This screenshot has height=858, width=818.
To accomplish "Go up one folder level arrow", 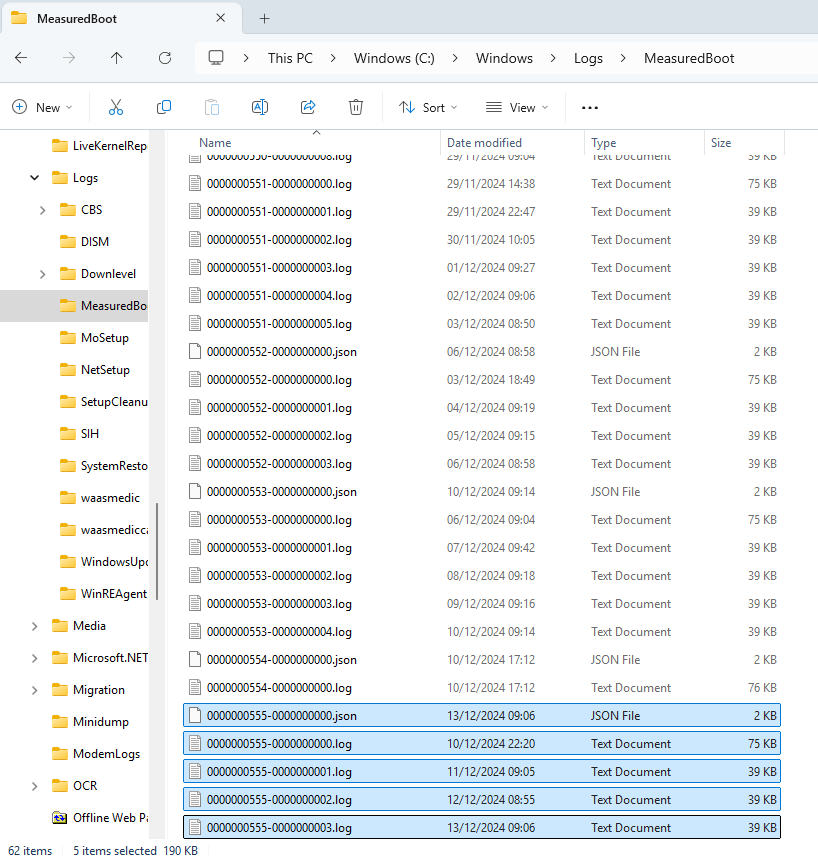I will tap(117, 58).
